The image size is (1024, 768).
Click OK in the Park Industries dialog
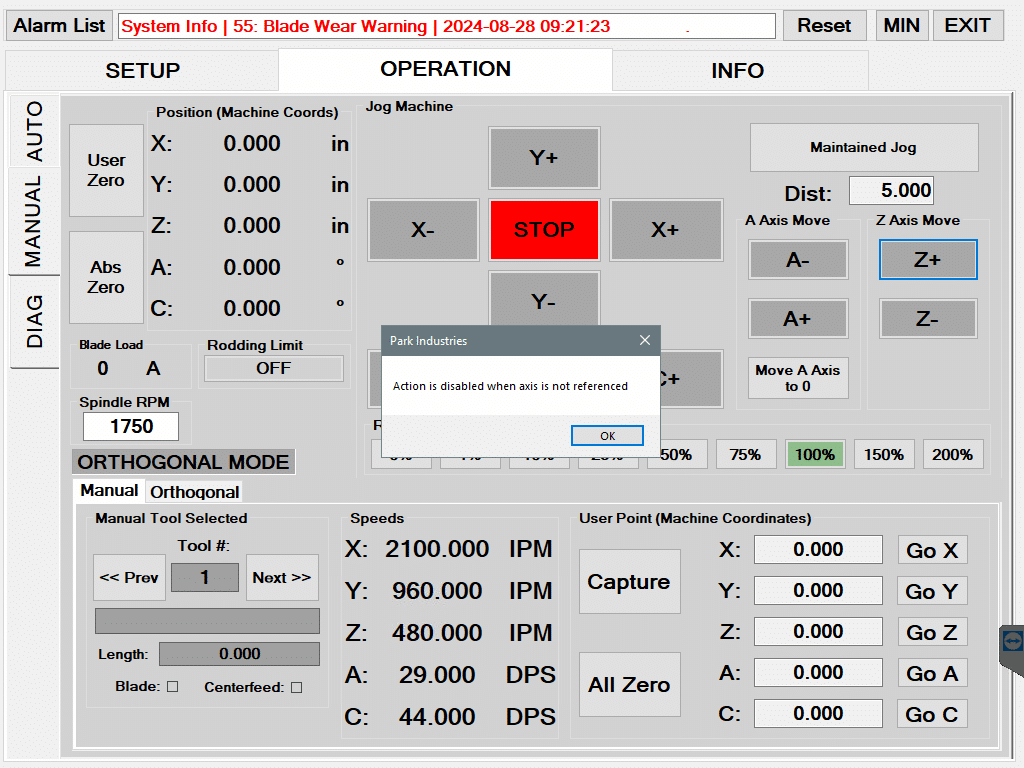607,436
